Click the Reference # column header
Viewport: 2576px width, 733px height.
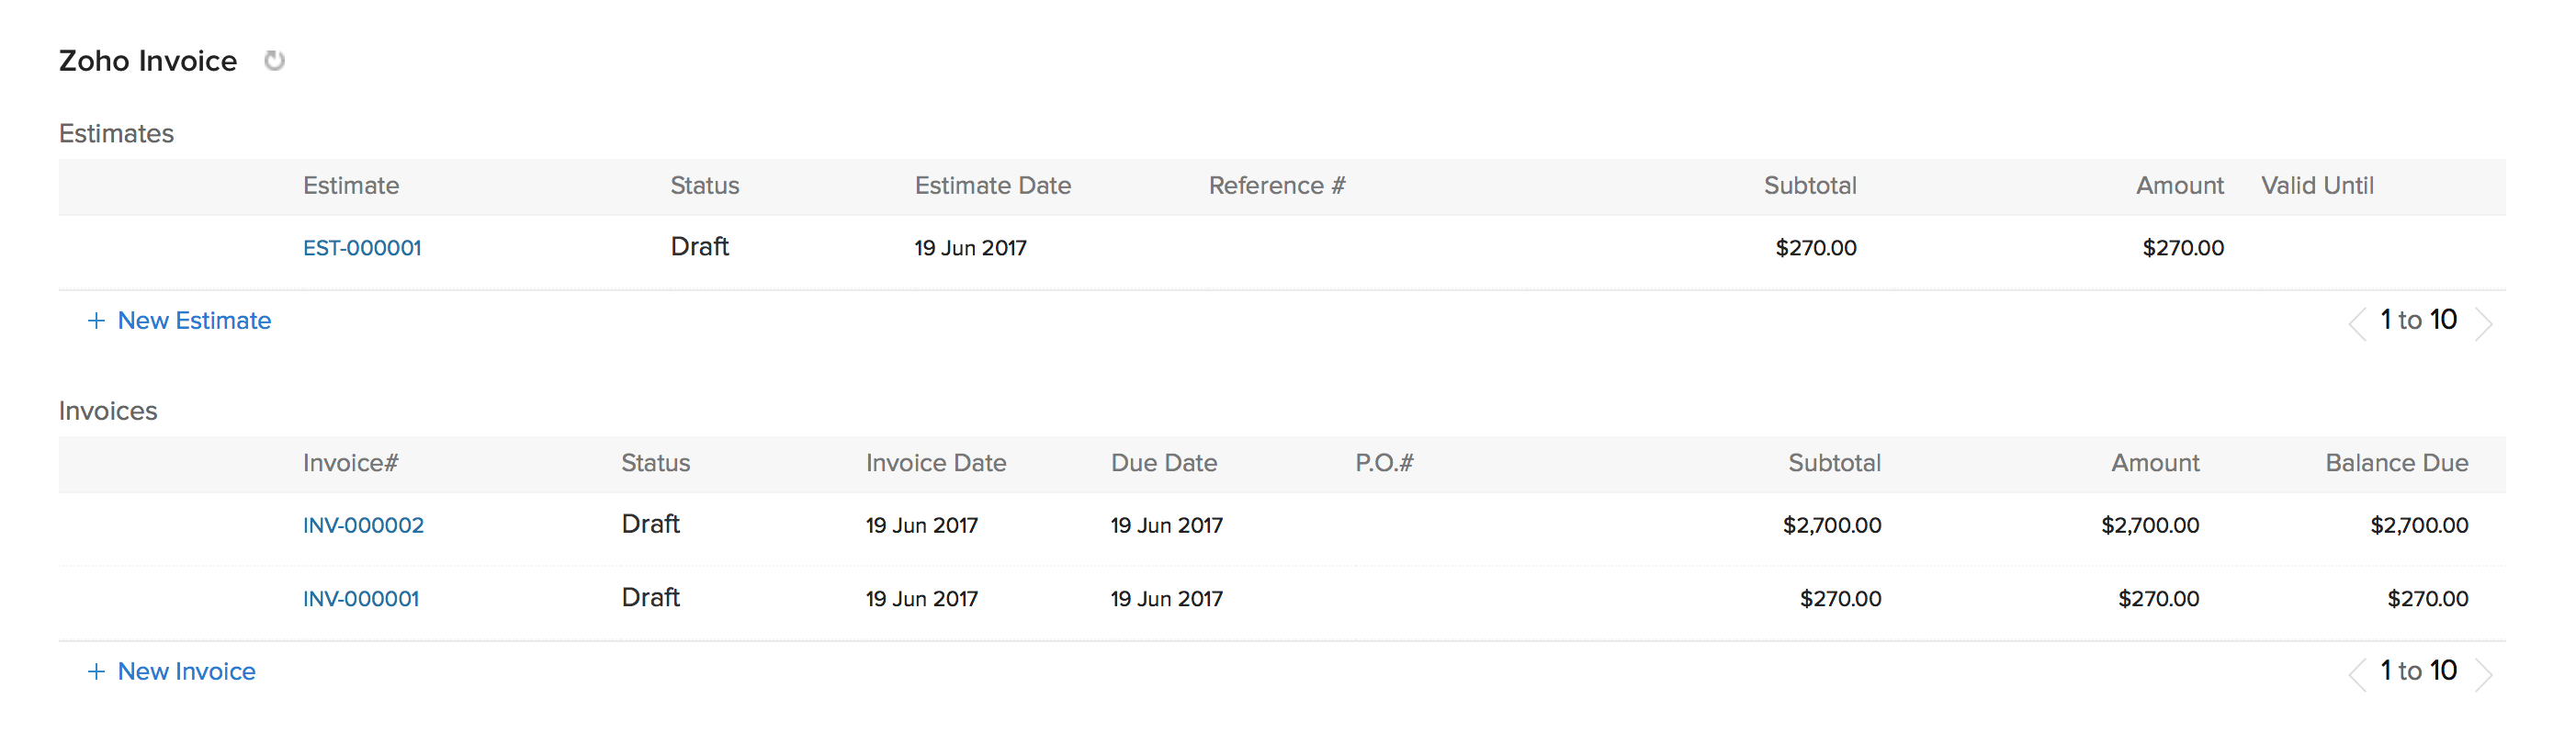click(x=1276, y=186)
